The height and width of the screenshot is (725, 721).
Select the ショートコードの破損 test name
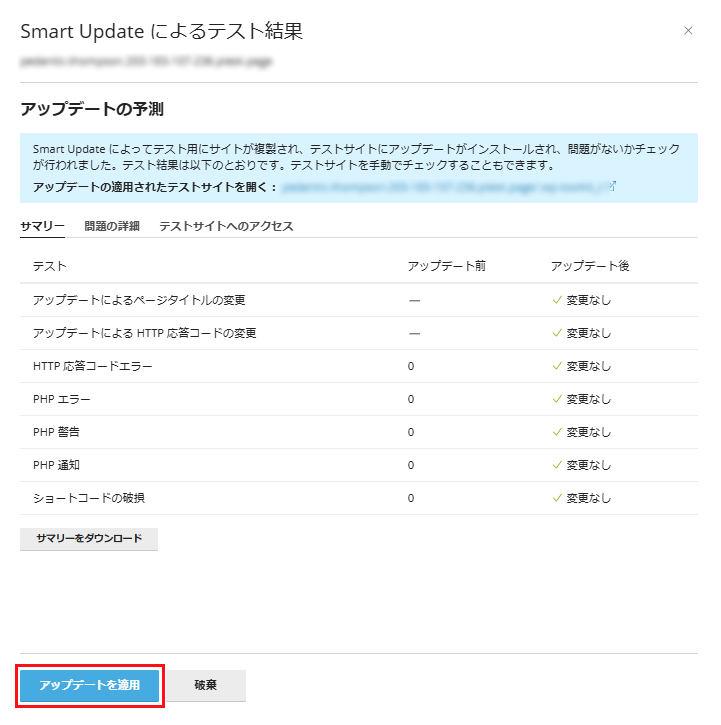click(95, 498)
